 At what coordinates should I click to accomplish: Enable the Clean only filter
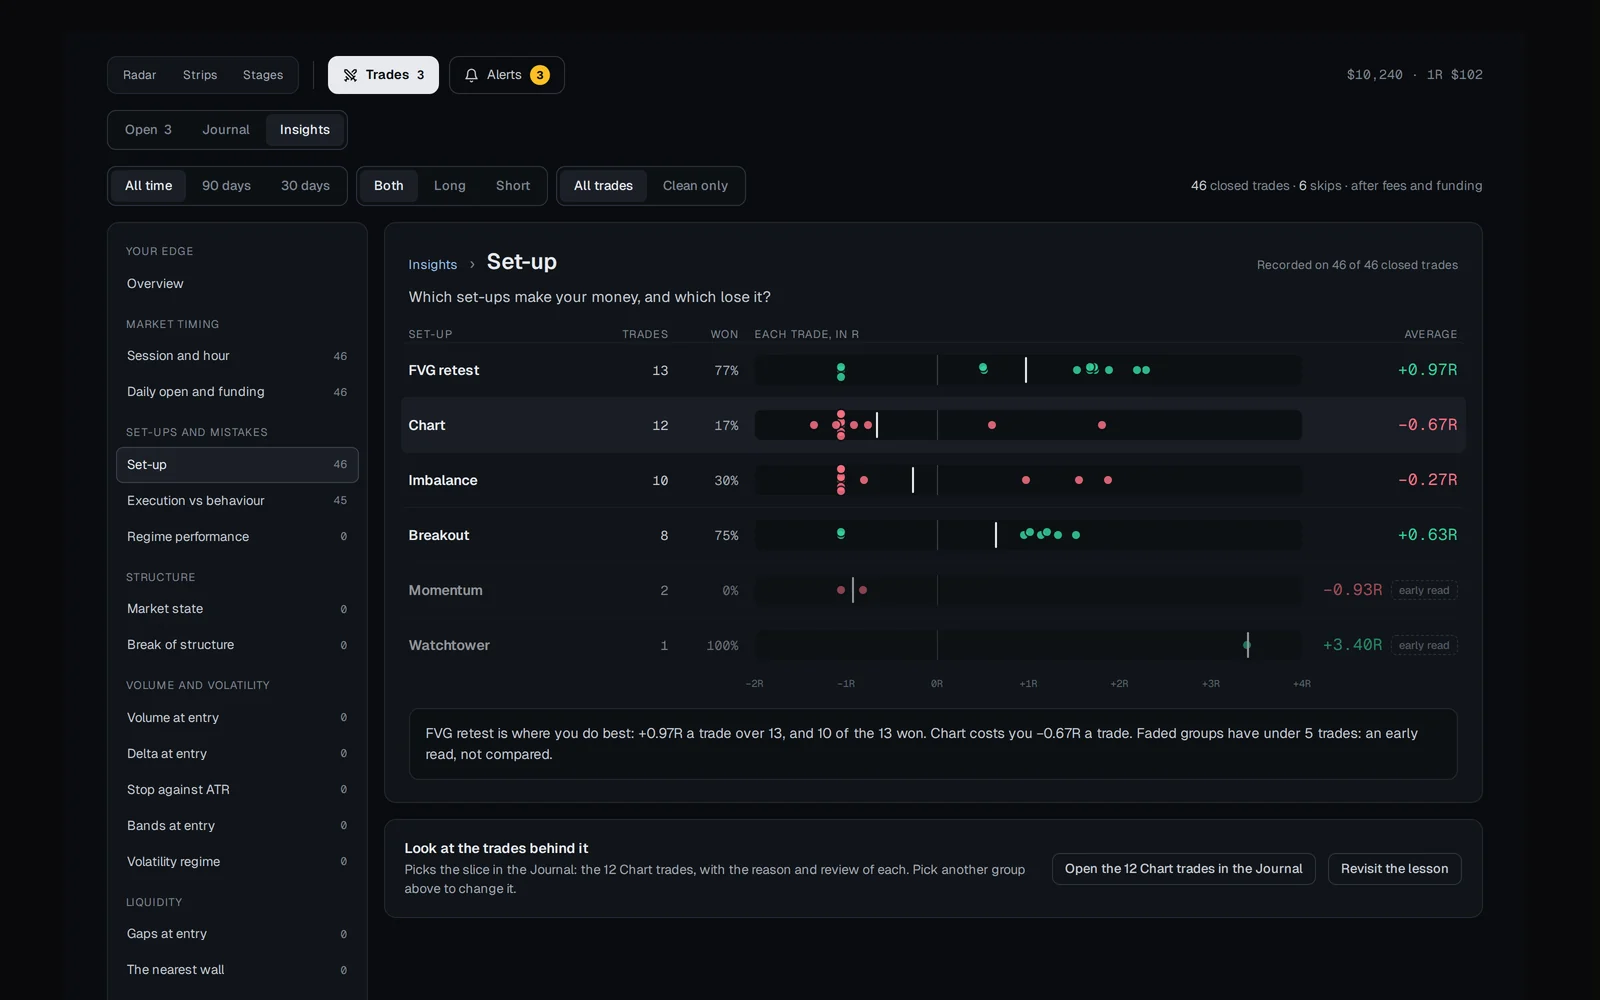(x=695, y=186)
